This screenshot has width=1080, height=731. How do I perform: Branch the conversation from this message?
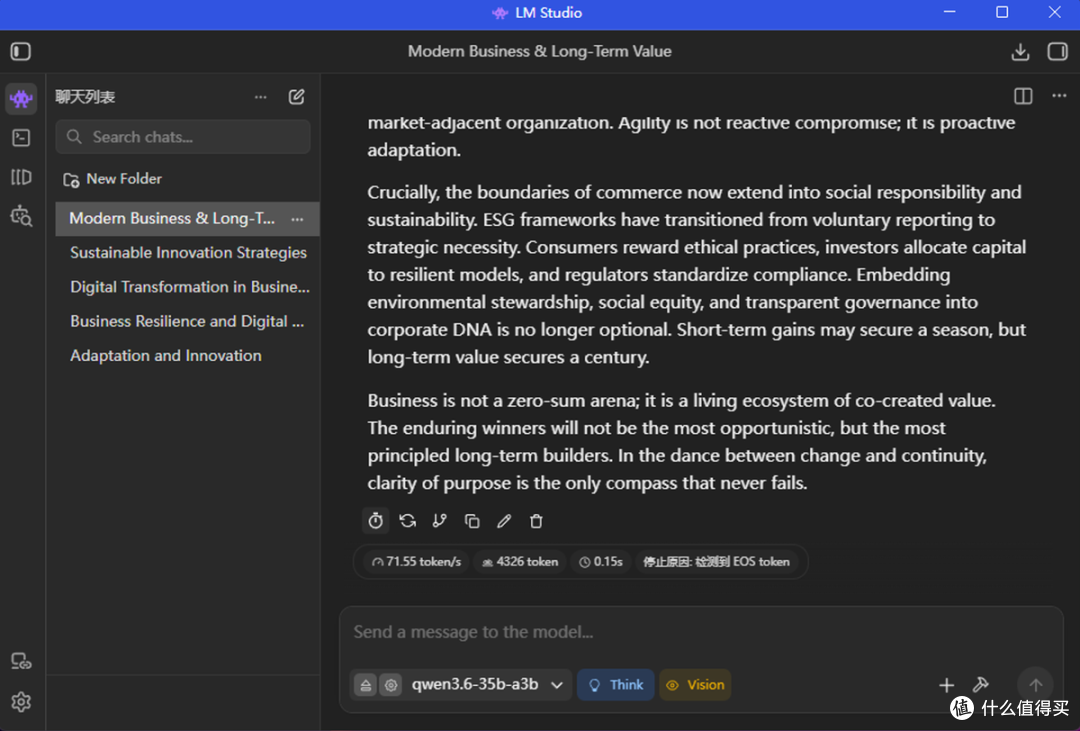pos(439,521)
